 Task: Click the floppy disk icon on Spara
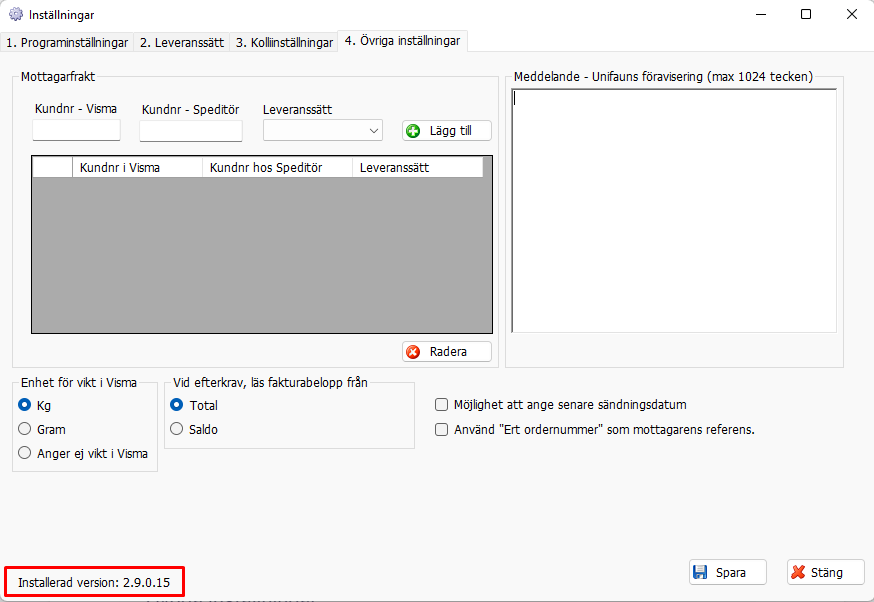pos(700,572)
